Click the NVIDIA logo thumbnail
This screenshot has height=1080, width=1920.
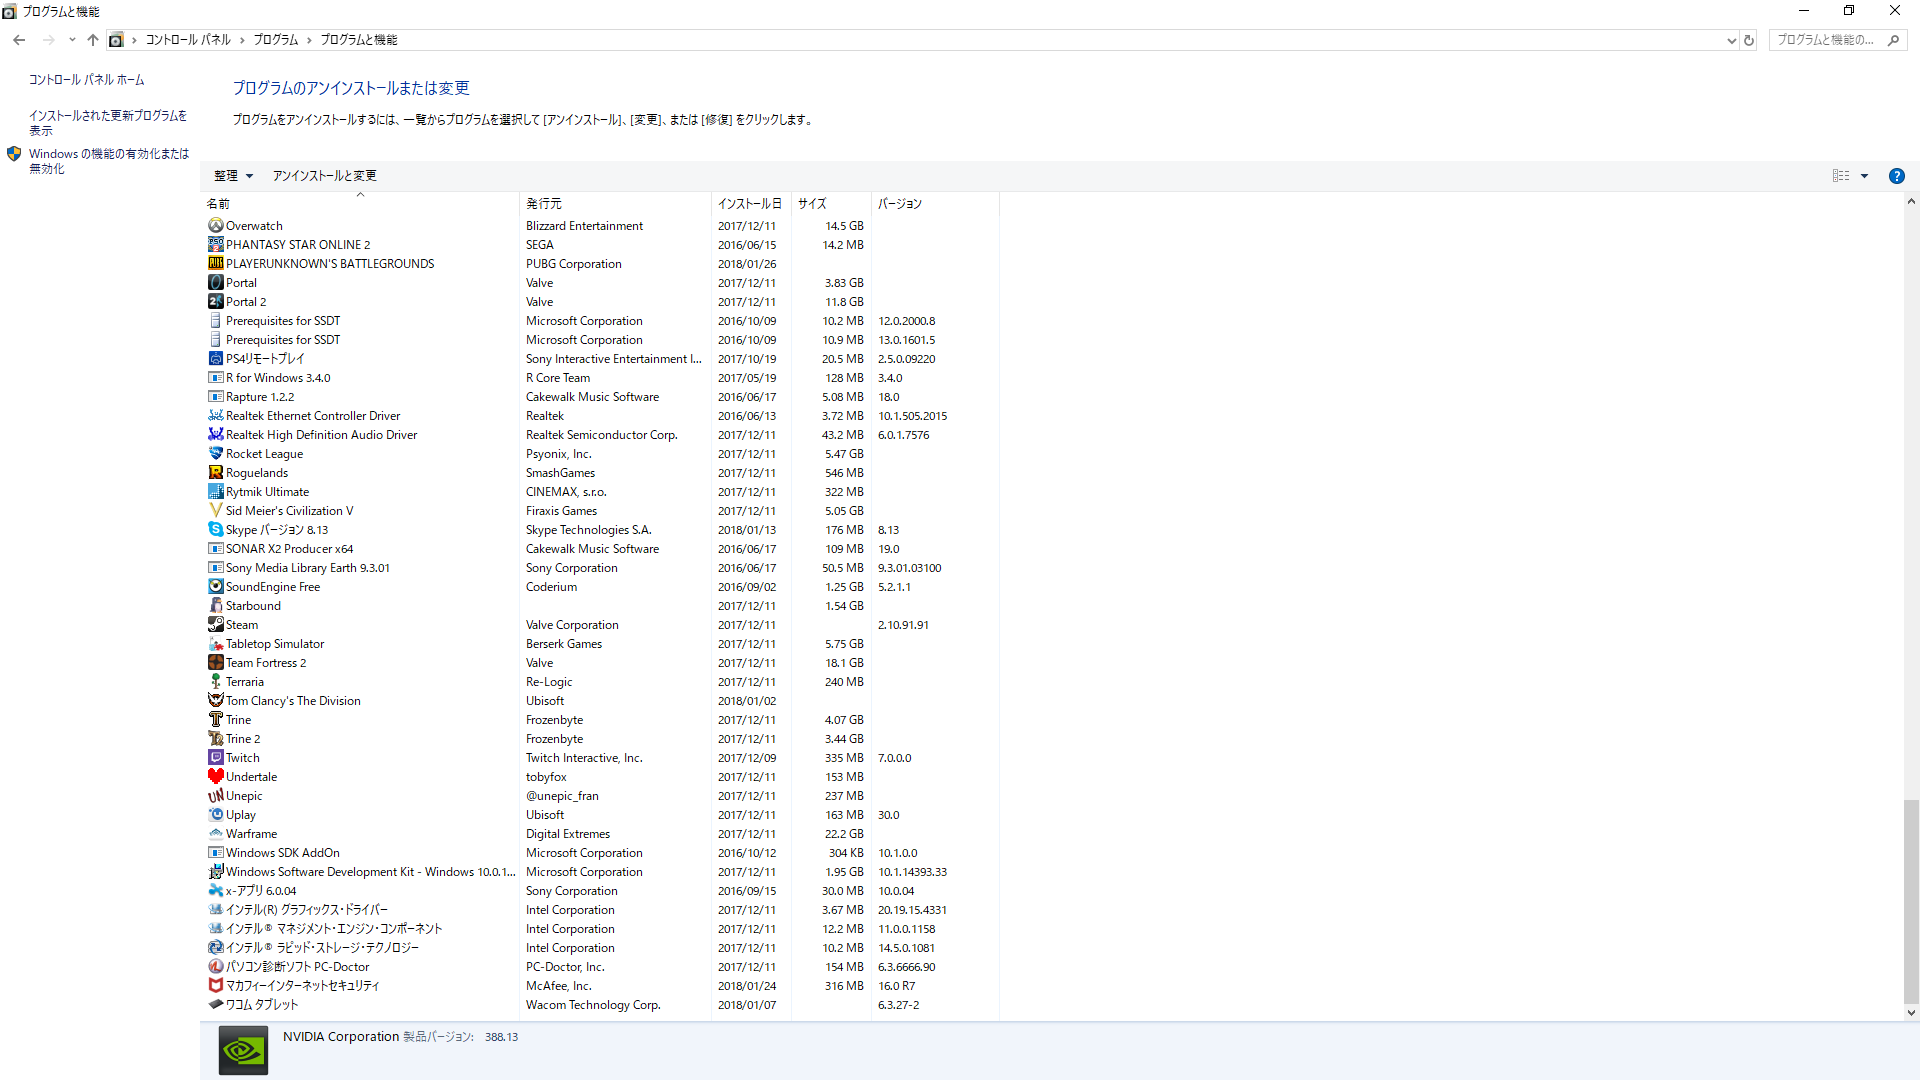click(x=243, y=1050)
